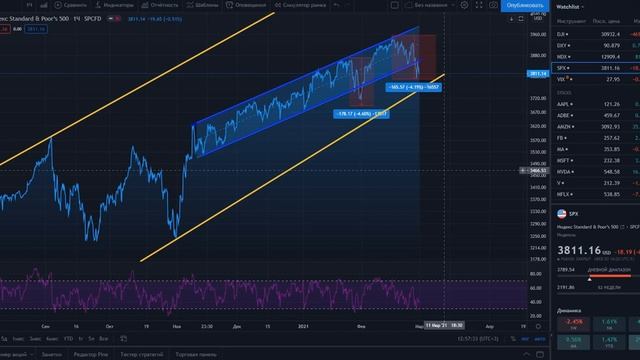Image resolution: width=640 pixels, height=360 pixels.
Task: Toggle the лог logarithmic scale
Action: click(x=525, y=339)
